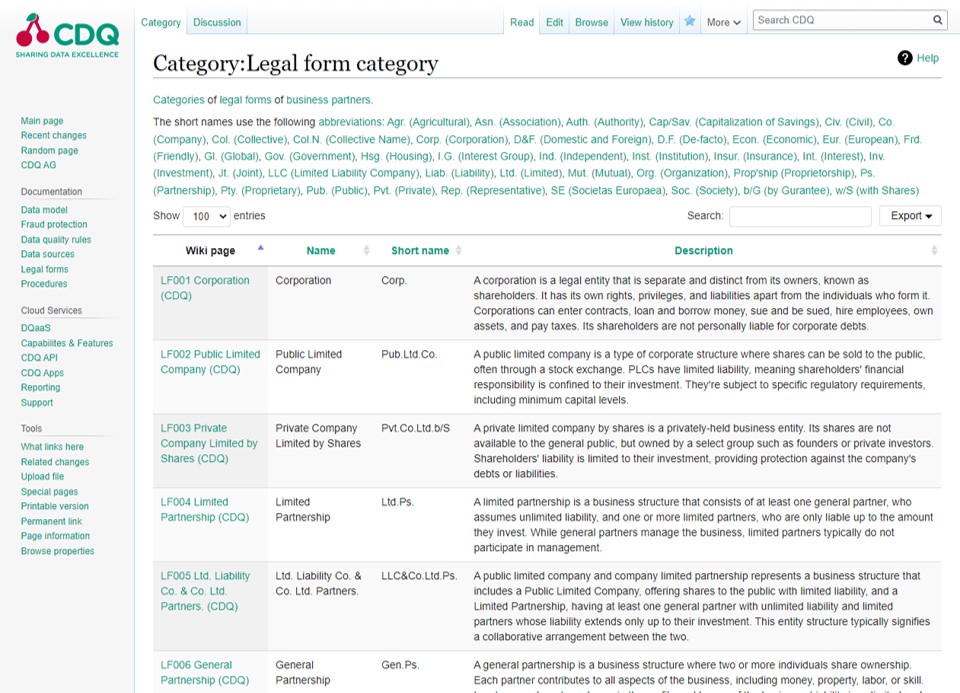Open Upload file tool

[42, 477]
